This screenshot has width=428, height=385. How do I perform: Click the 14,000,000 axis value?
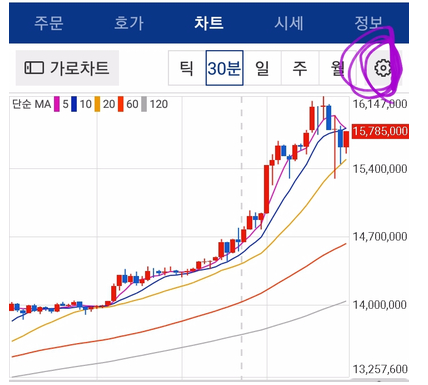point(380,305)
